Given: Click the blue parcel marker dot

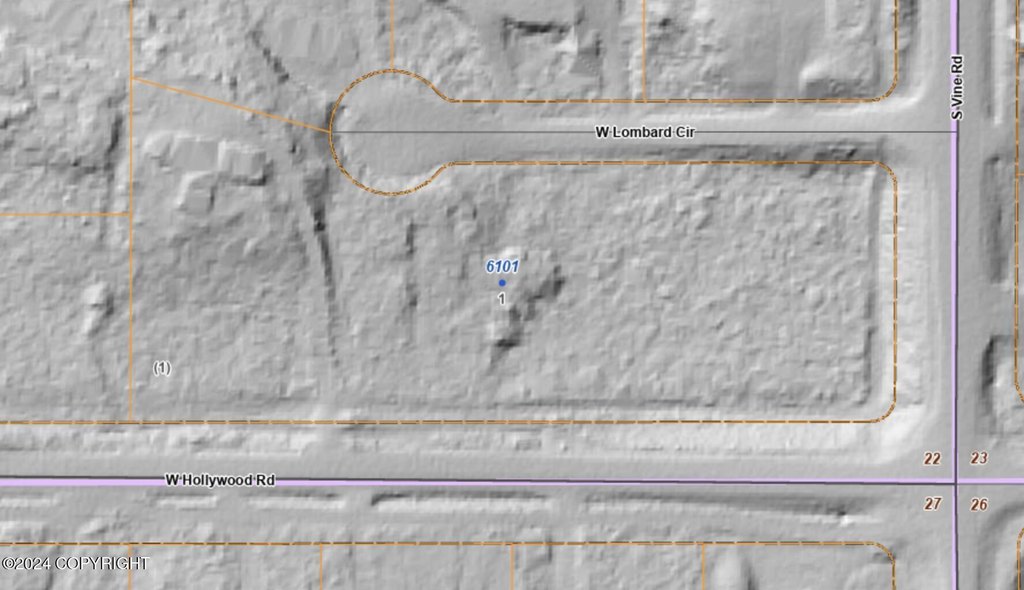Looking at the screenshot, I should [x=502, y=283].
